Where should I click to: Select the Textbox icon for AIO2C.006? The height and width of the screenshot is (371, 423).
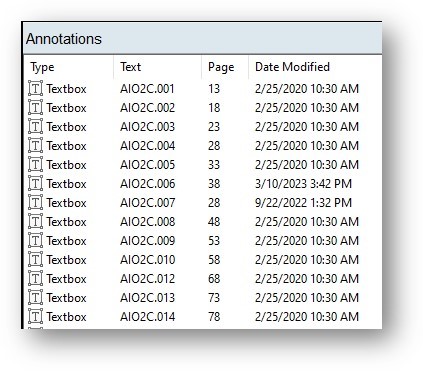(x=35, y=184)
